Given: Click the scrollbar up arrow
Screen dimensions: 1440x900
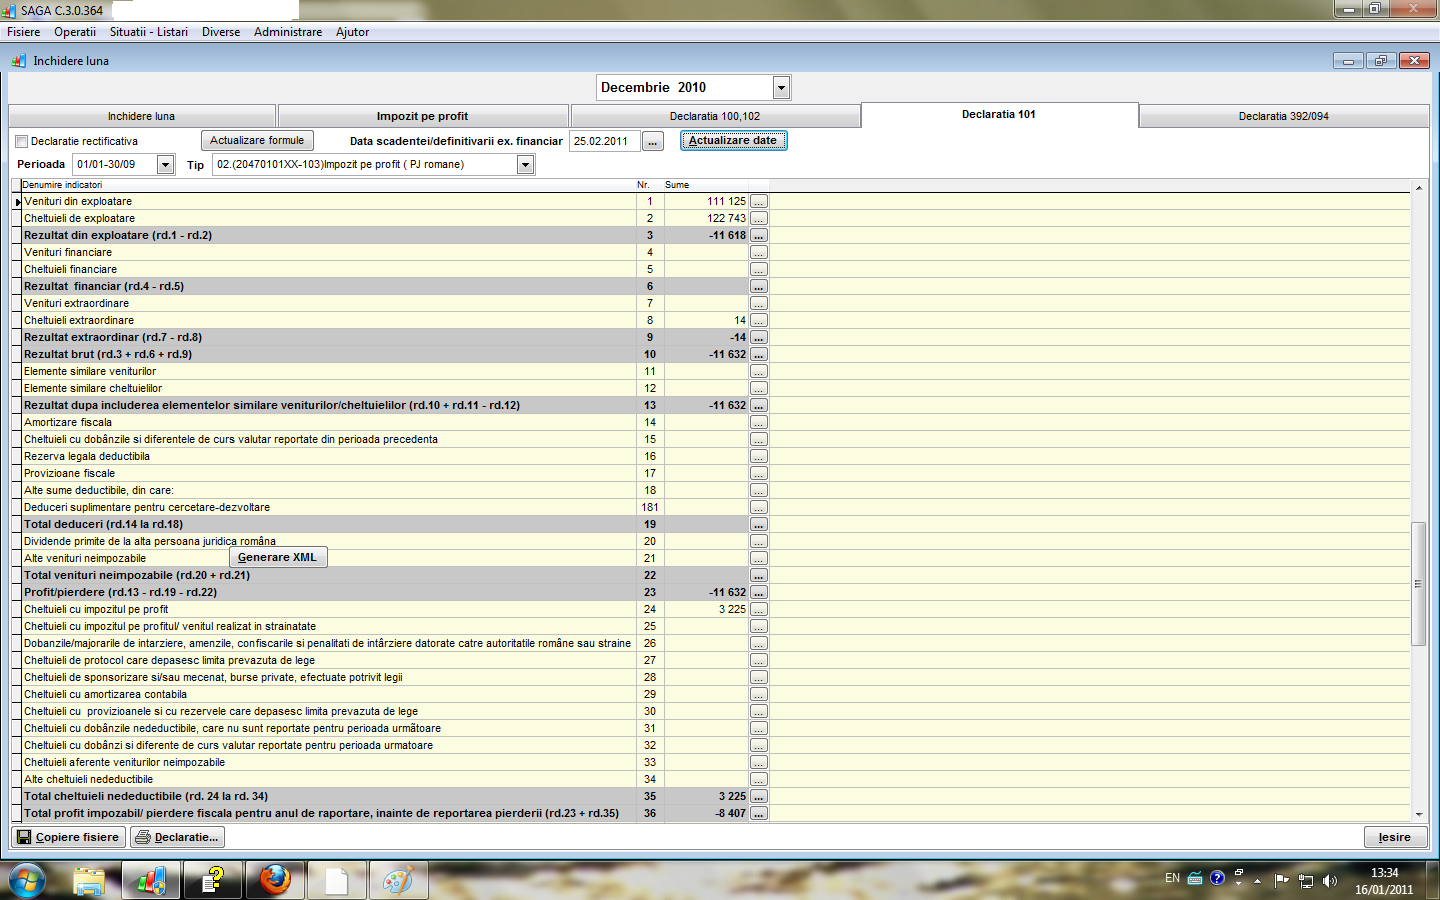Looking at the screenshot, I should 1418,187.
